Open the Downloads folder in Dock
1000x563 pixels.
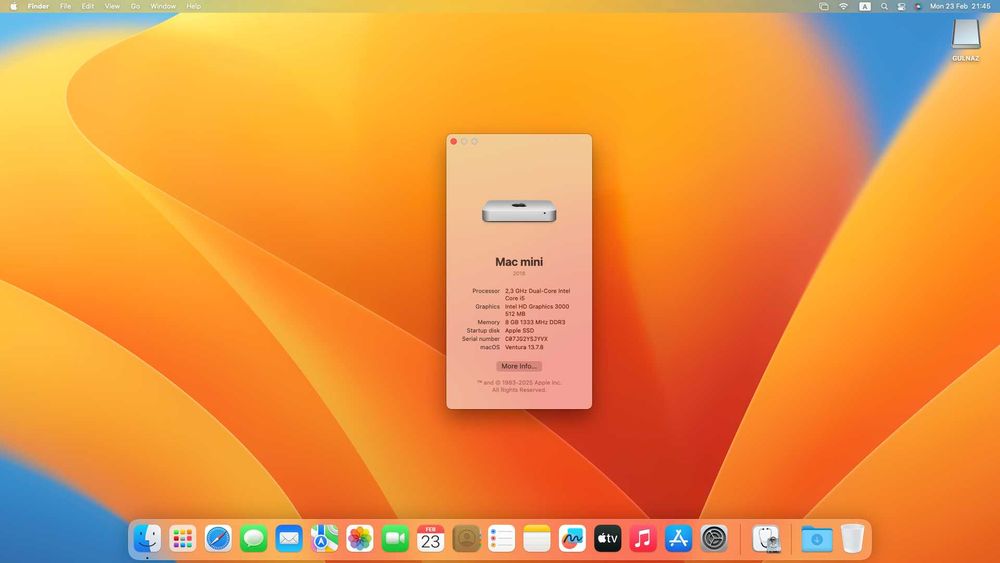[x=817, y=539]
